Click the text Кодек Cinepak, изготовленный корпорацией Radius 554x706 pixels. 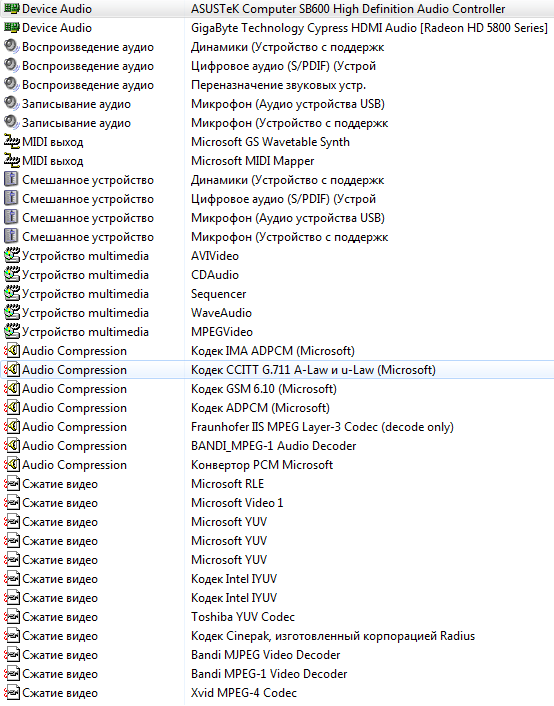tap(333, 636)
